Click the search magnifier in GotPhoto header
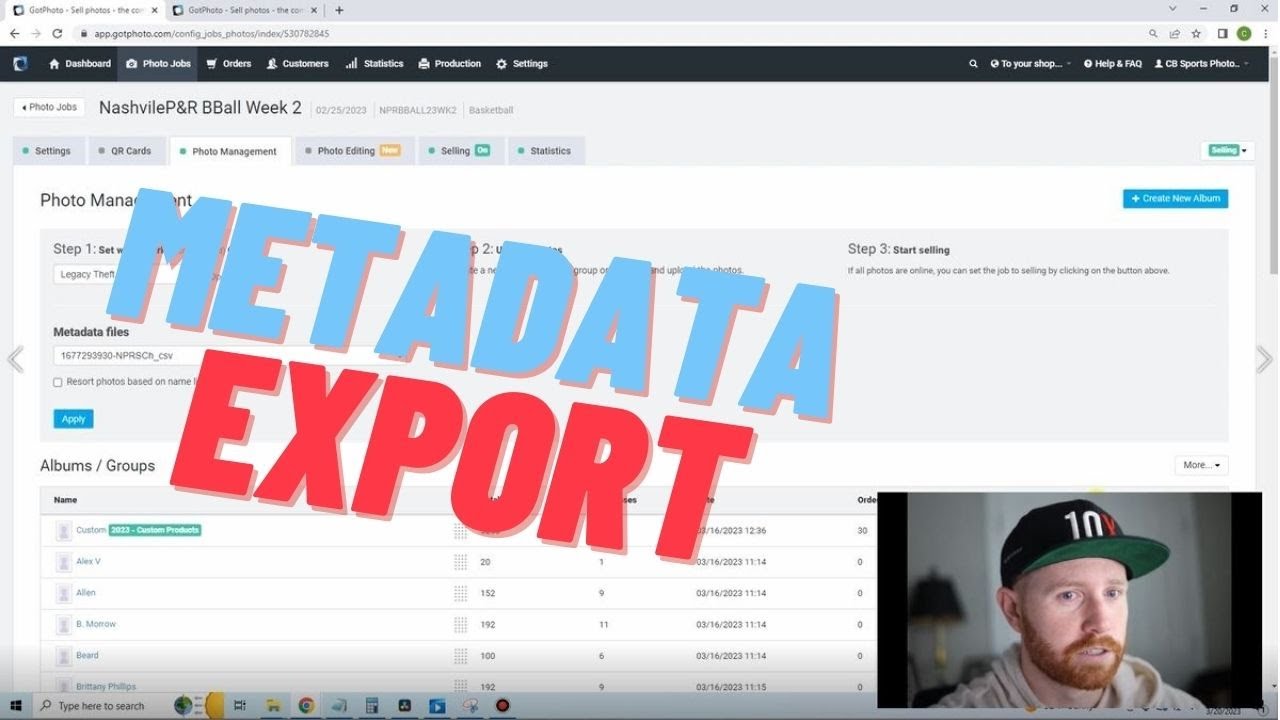The height and width of the screenshot is (720, 1280). 973,64
